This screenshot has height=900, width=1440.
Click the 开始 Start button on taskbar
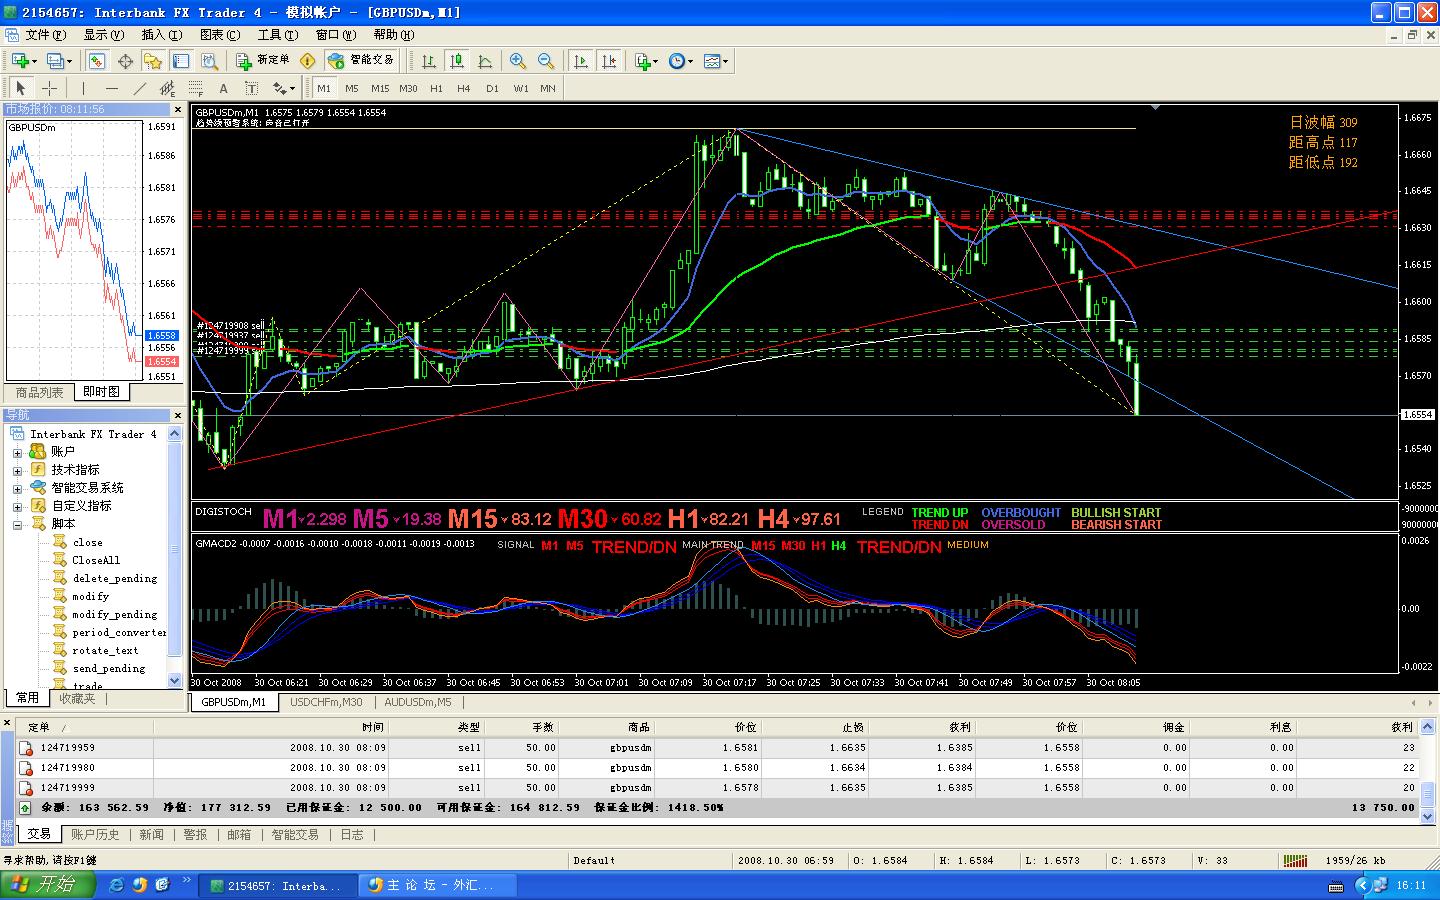coord(47,885)
